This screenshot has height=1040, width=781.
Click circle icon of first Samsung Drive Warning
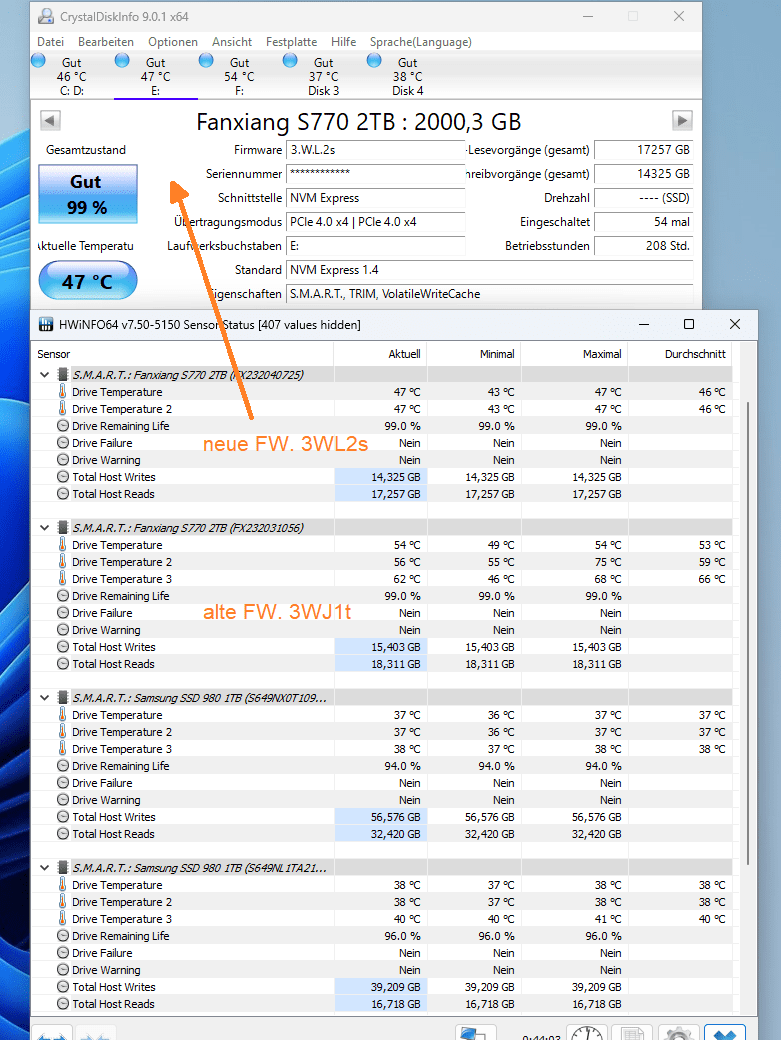point(63,800)
